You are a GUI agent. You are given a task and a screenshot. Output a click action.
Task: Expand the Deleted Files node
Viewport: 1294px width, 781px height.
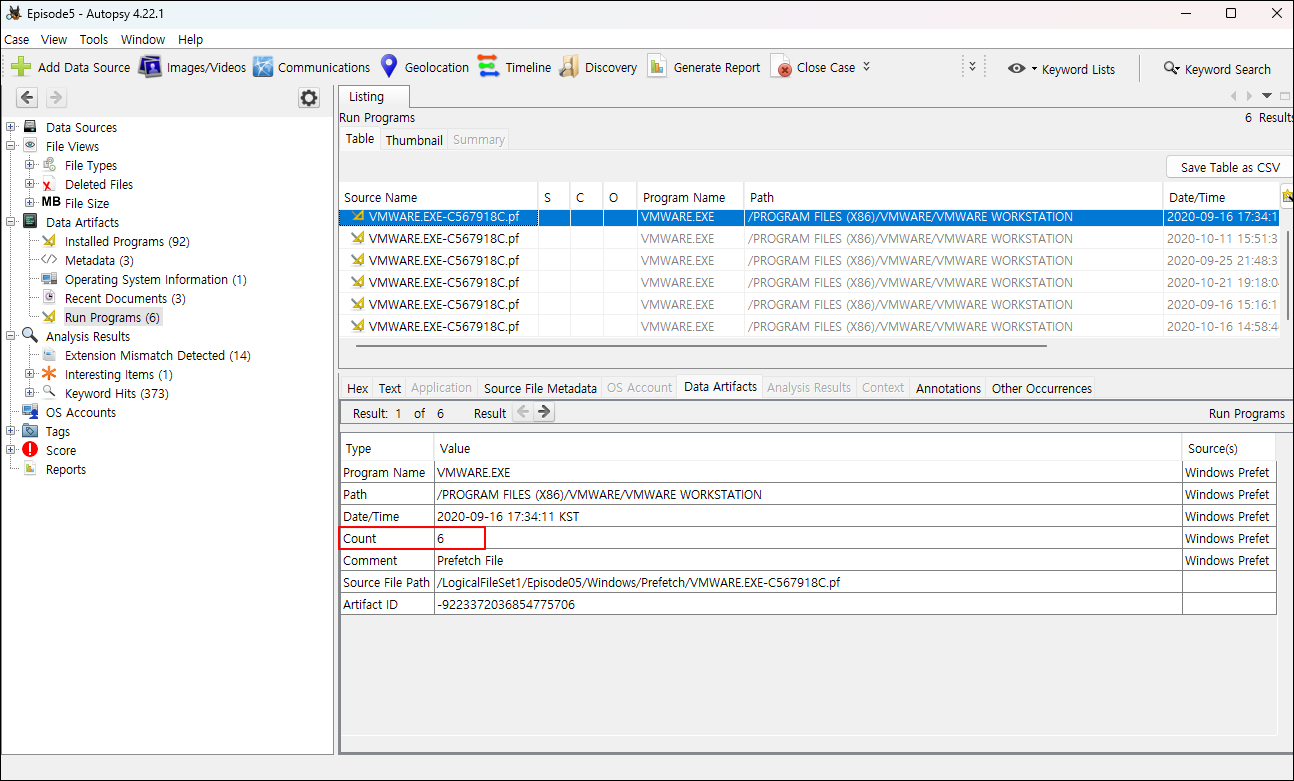tap(30, 184)
